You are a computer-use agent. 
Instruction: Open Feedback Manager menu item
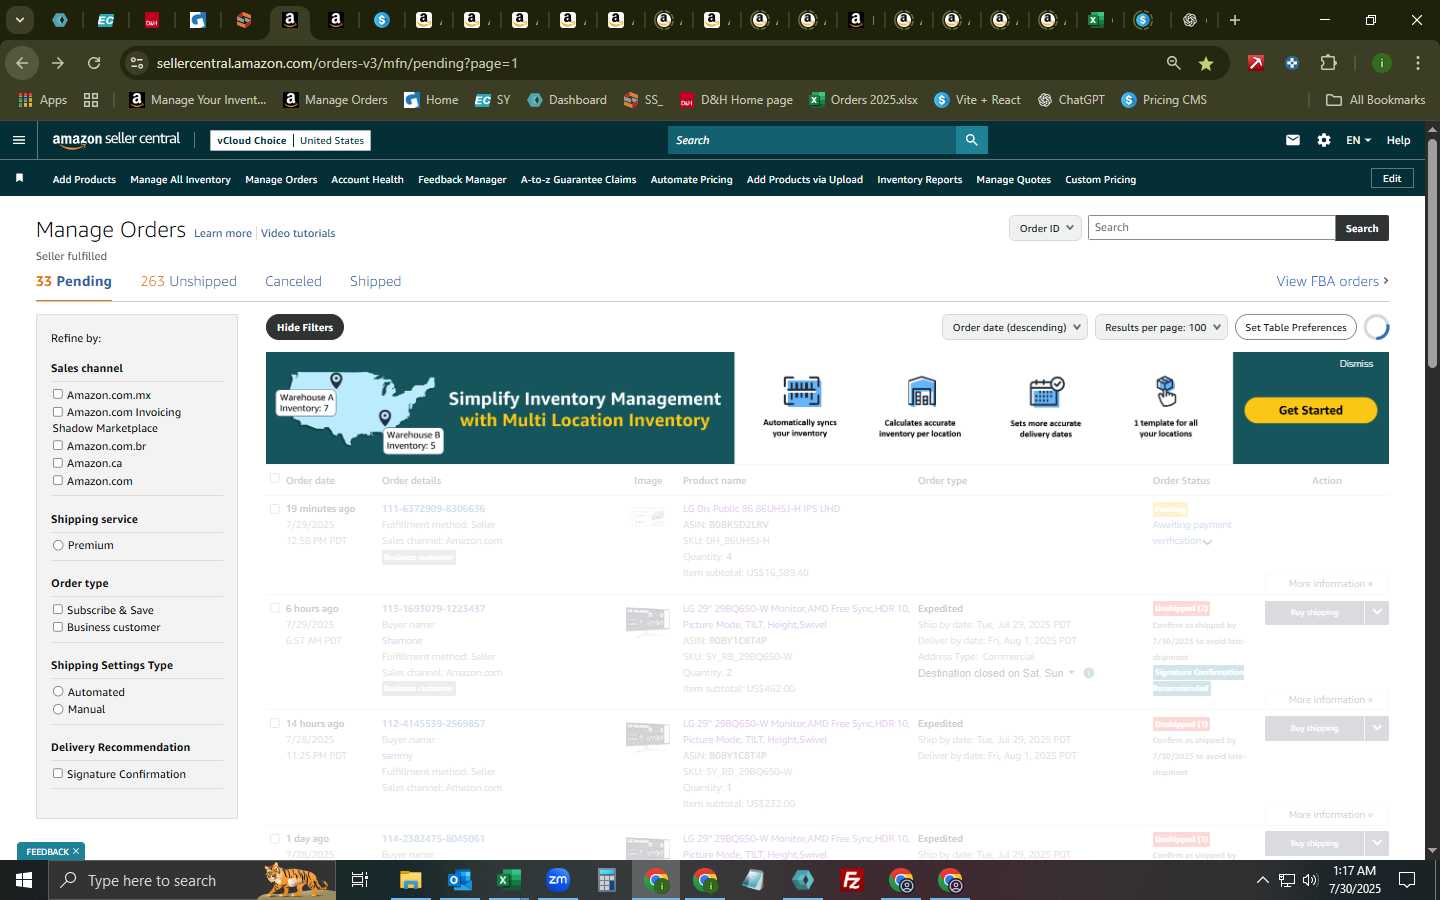[x=462, y=179]
